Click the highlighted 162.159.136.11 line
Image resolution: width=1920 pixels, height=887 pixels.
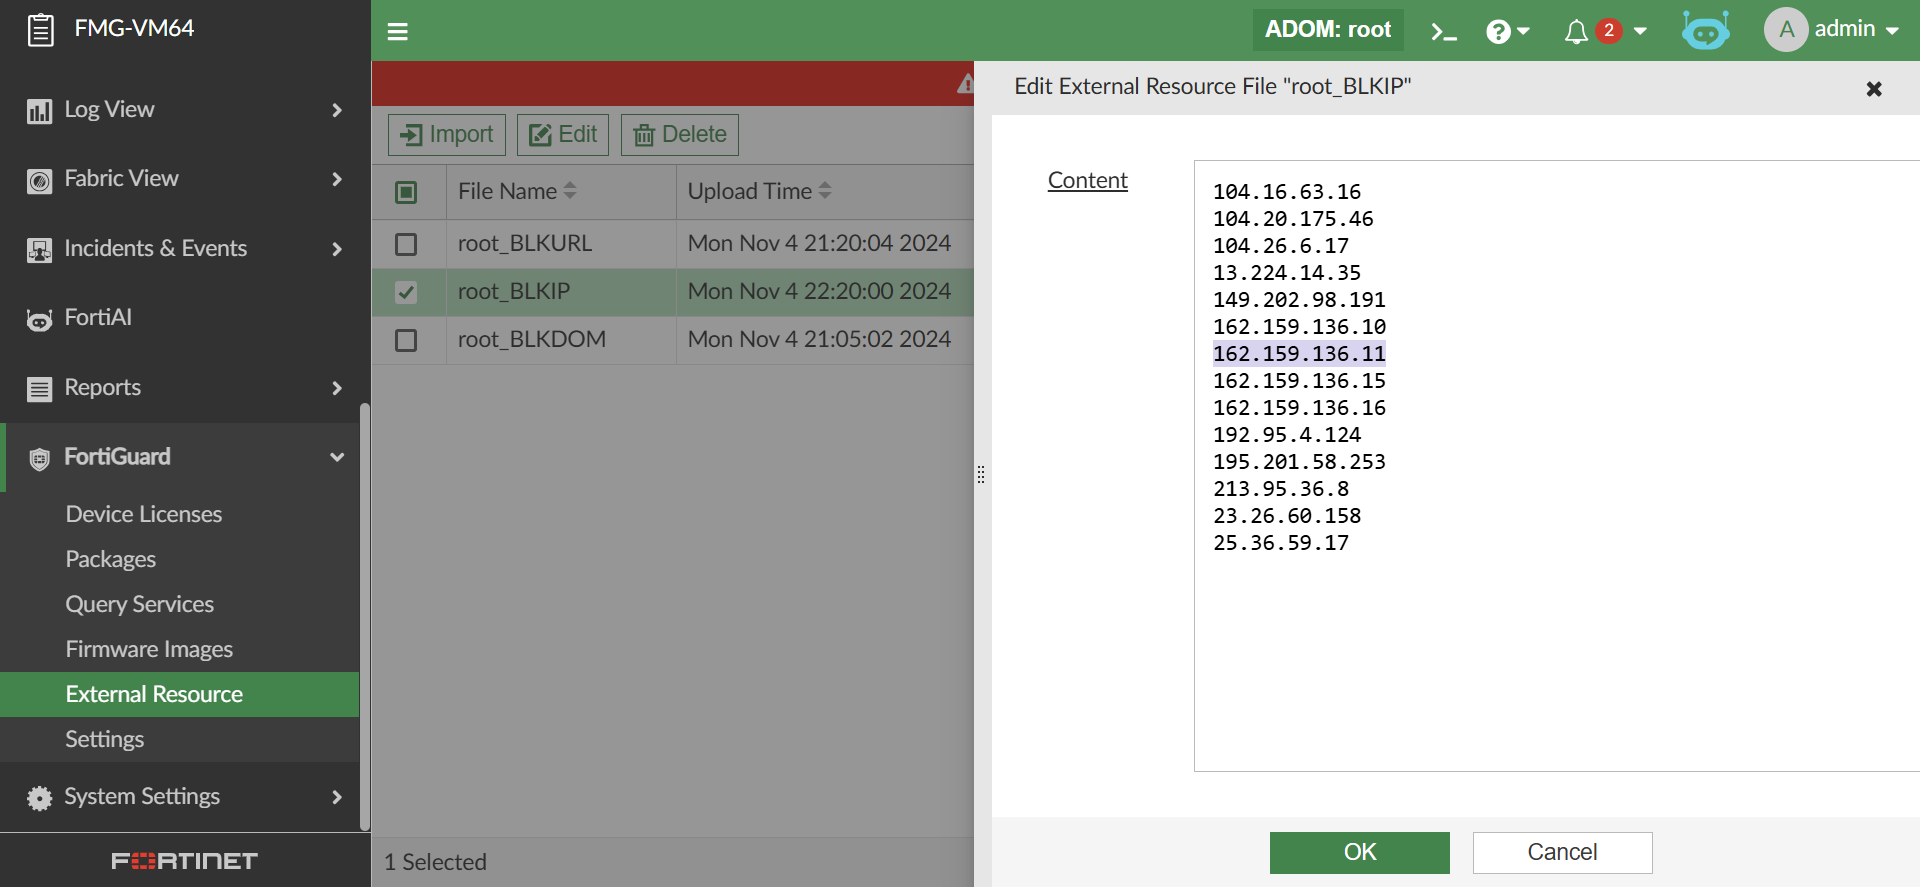point(1299,354)
